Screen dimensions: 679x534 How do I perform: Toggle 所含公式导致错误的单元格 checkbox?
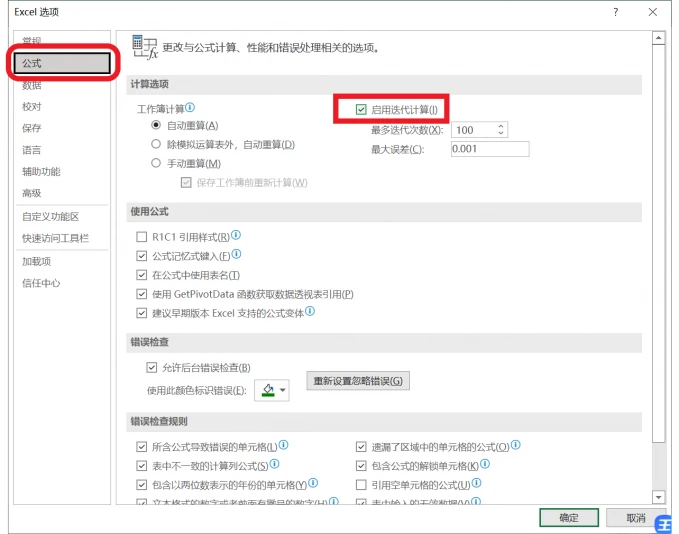142,447
